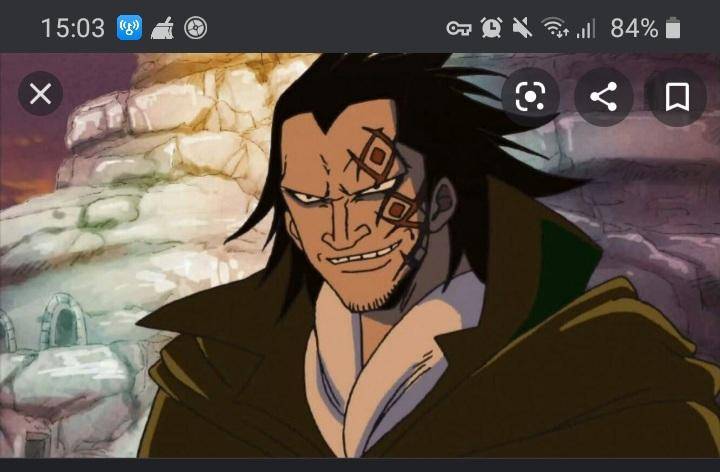The height and width of the screenshot is (472, 720).
Task: Tap the battery icon in status bar
Action: coord(673,28)
